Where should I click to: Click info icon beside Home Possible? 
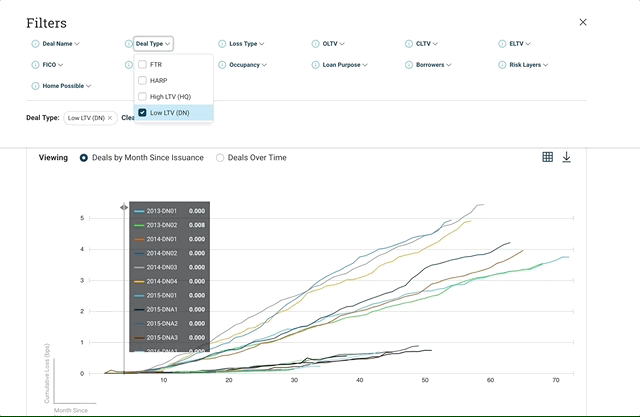[x=35, y=86]
